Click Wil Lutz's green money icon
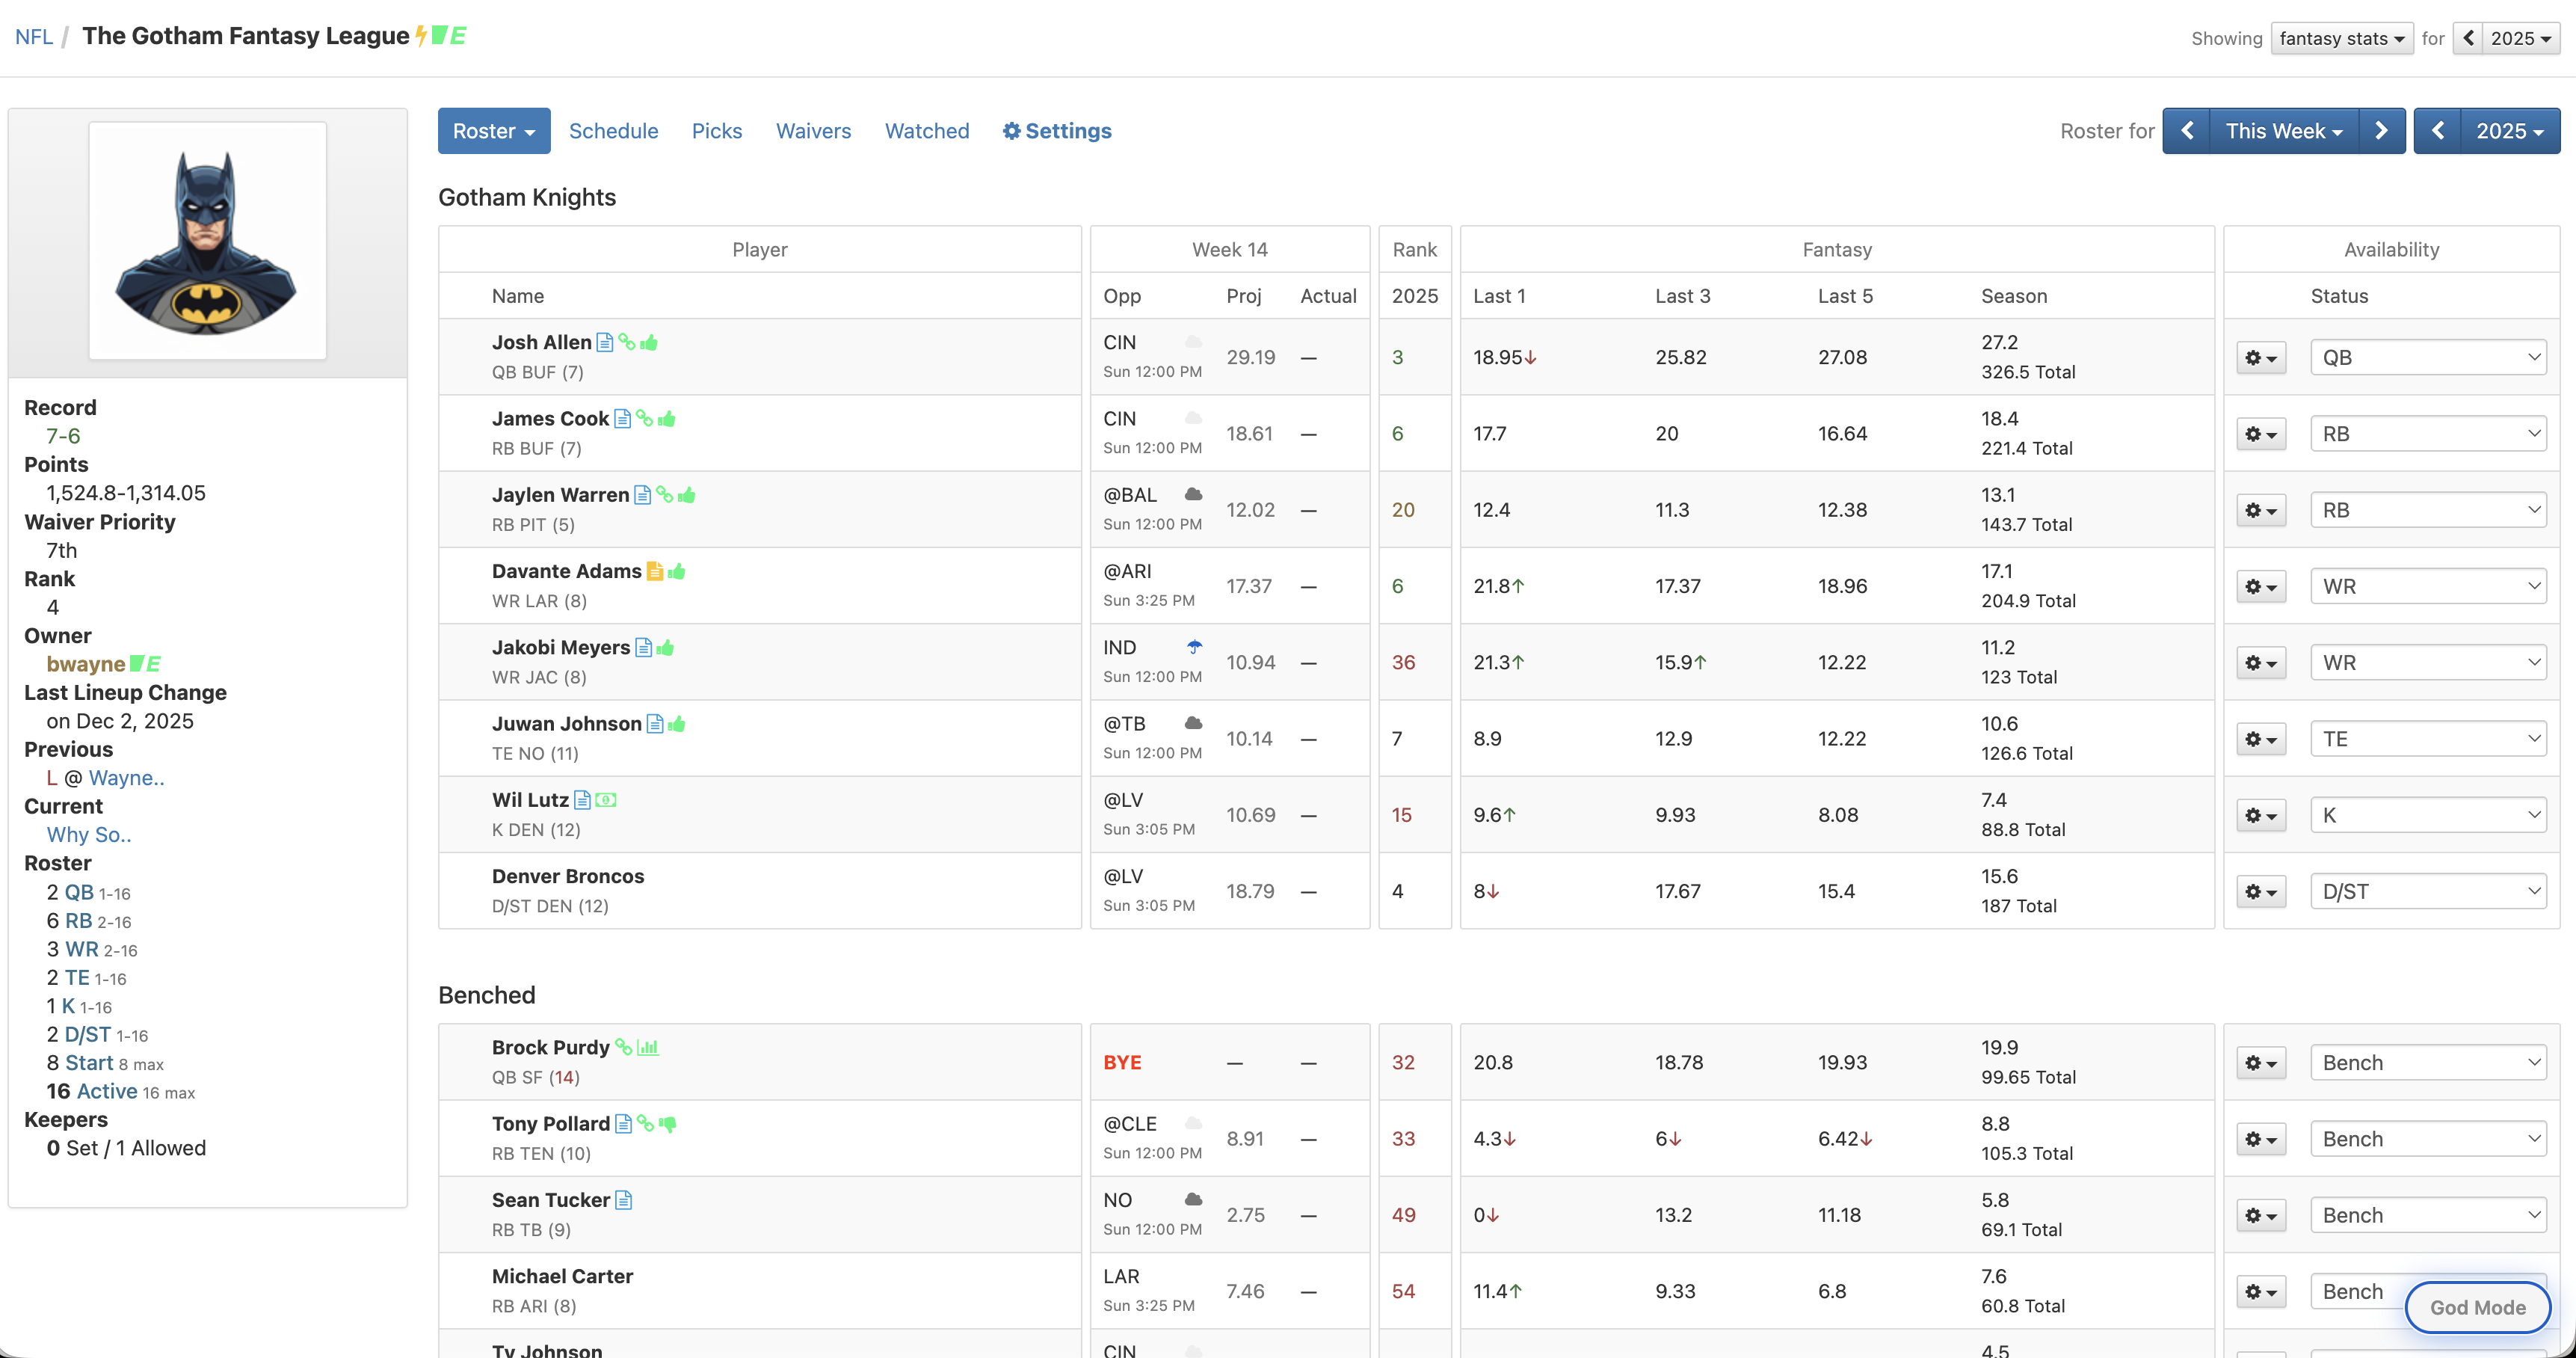This screenshot has height=1358, width=2576. pos(606,800)
